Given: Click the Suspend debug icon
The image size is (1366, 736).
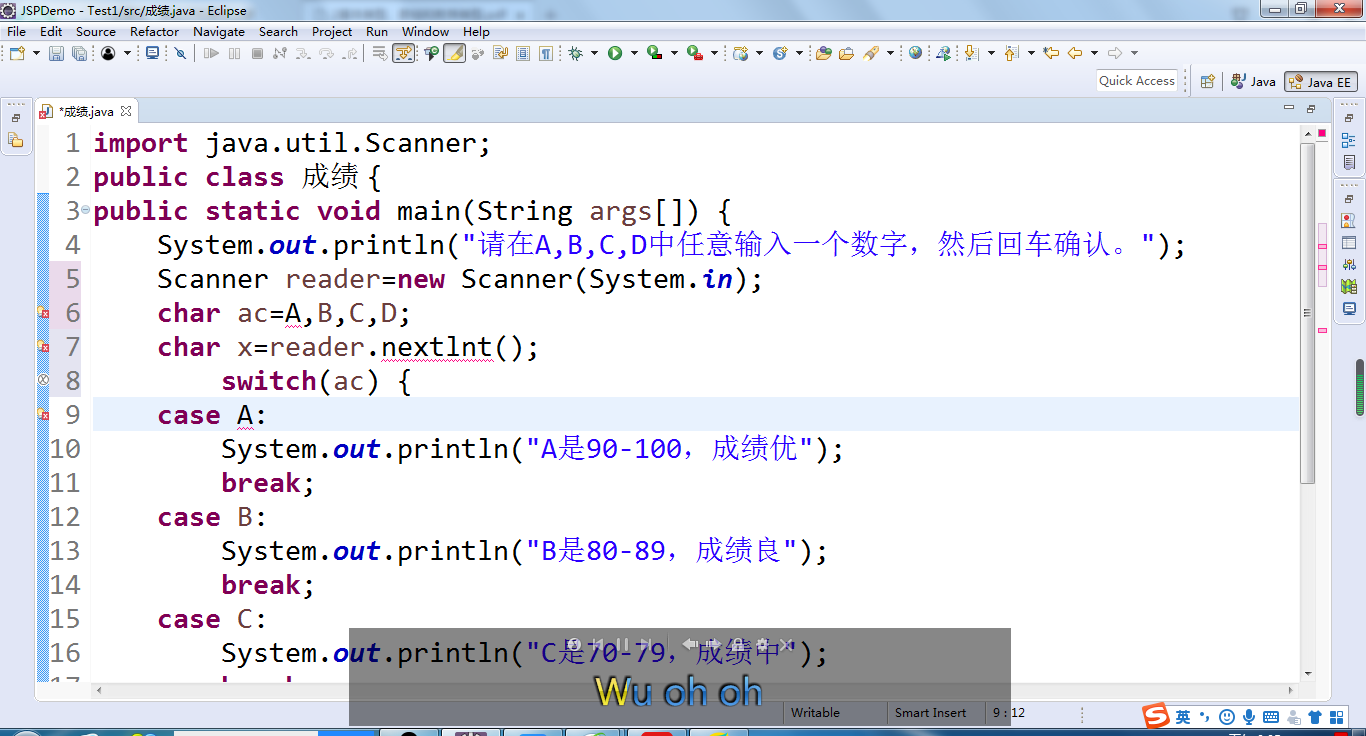Looking at the screenshot, I should (x=234, y=53).
